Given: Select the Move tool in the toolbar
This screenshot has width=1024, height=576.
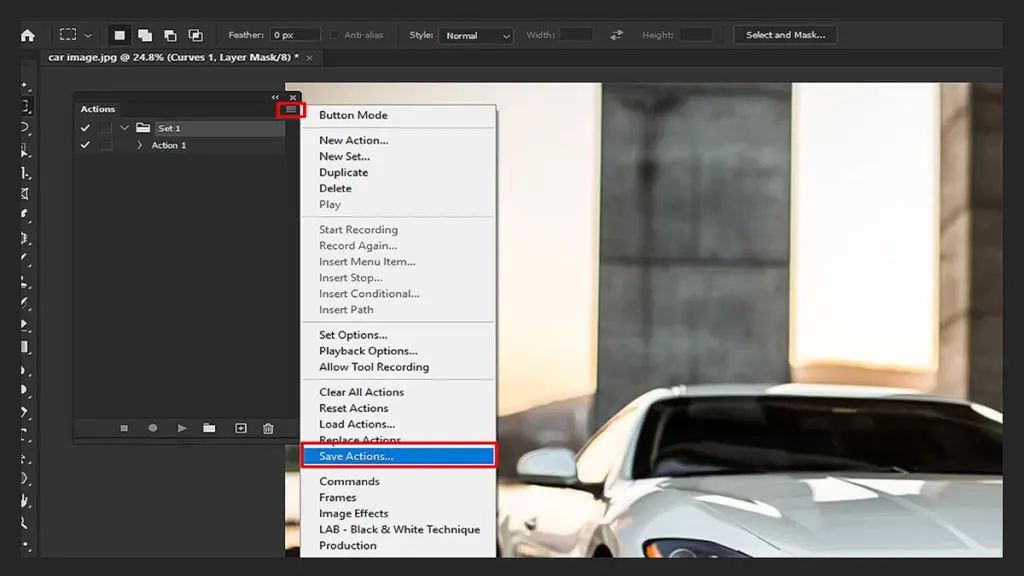Looking at the screenshot, I should [25, 86].
